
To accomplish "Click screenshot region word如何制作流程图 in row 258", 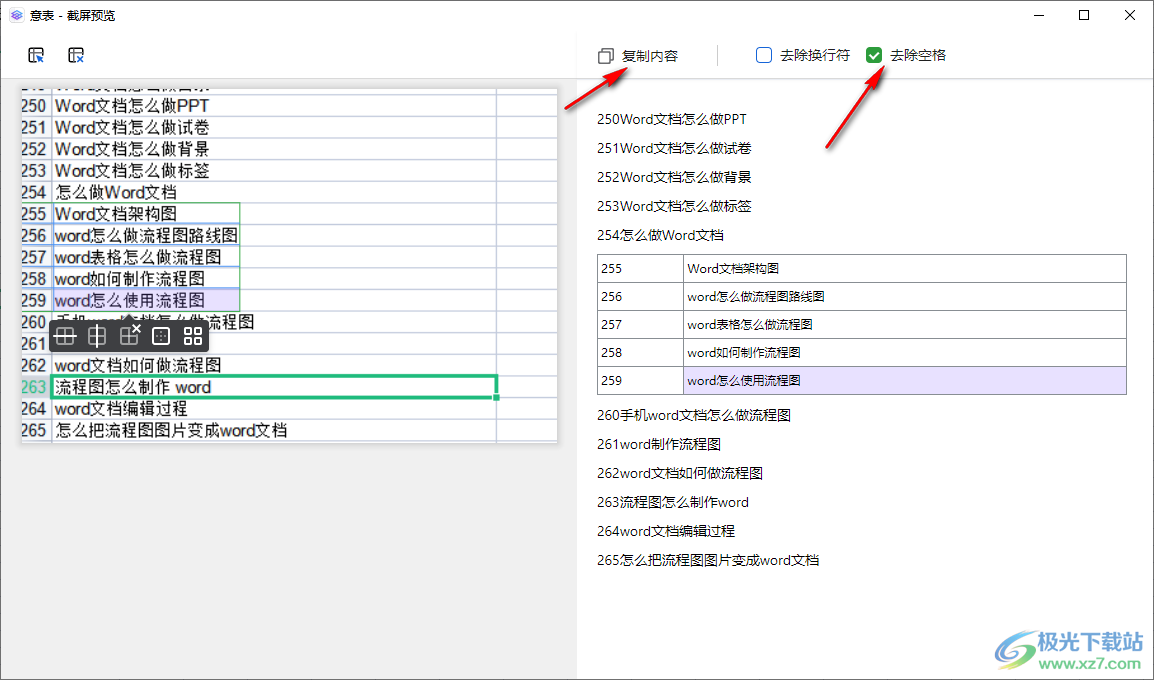I will pyautogui.click(x=146, y=278).
